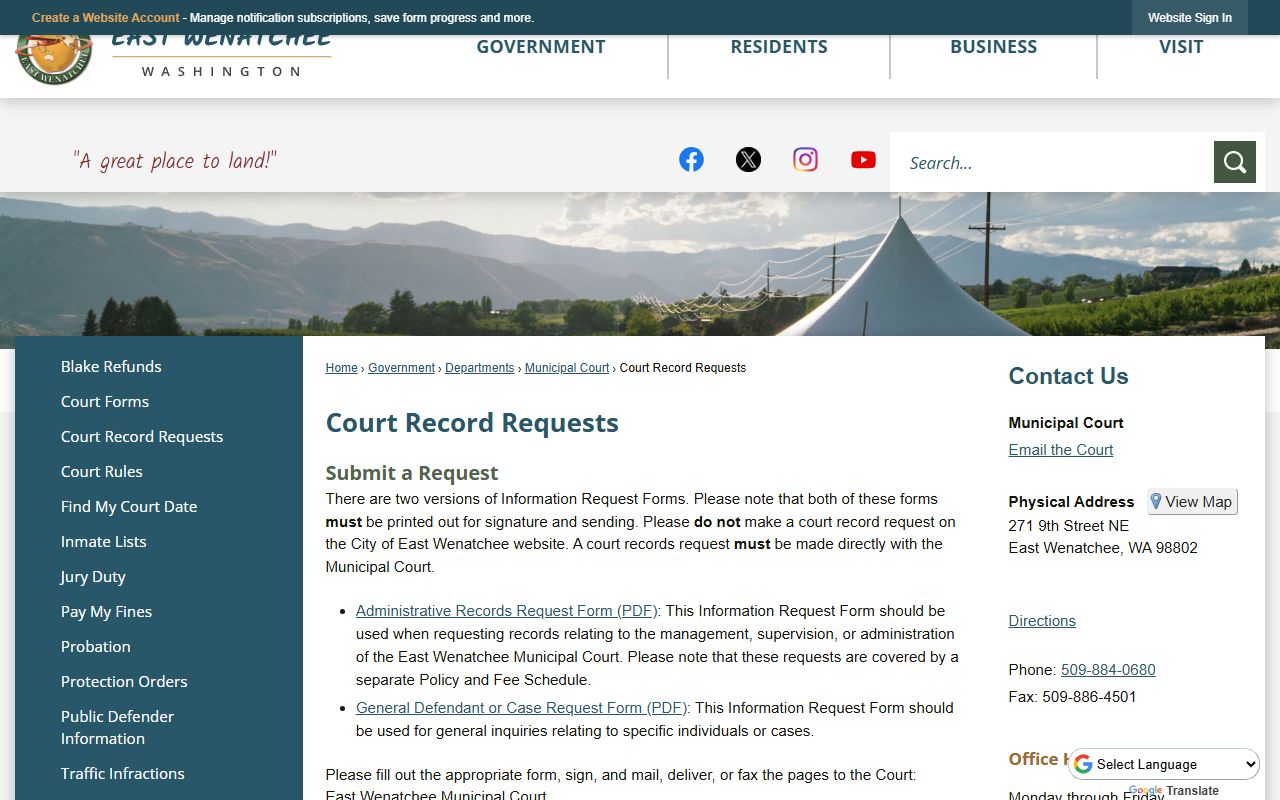The width and height of the screenshot is (1280, 800).
Task: Click the address line 271 9th Street NE
Action: pos(1069,525)
